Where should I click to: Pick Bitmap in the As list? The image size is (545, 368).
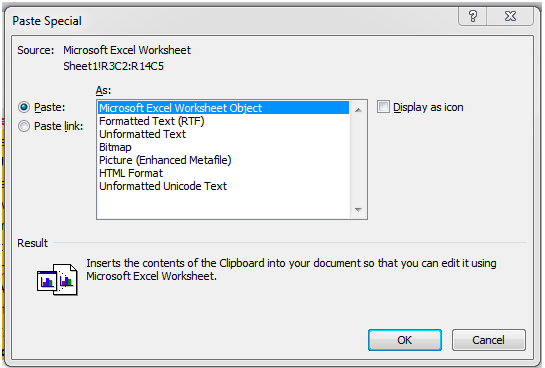(x=223, y=147)
